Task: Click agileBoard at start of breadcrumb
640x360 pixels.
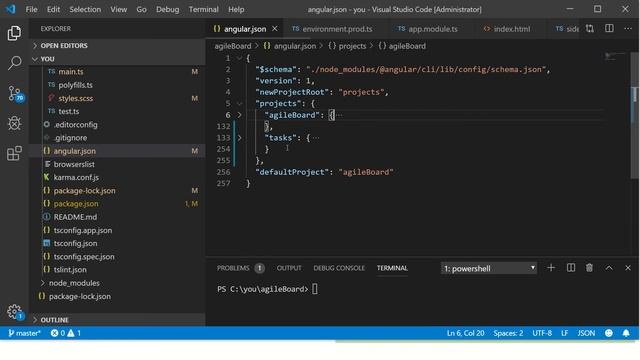Action: pyautogui.click(x=233, y=46)
